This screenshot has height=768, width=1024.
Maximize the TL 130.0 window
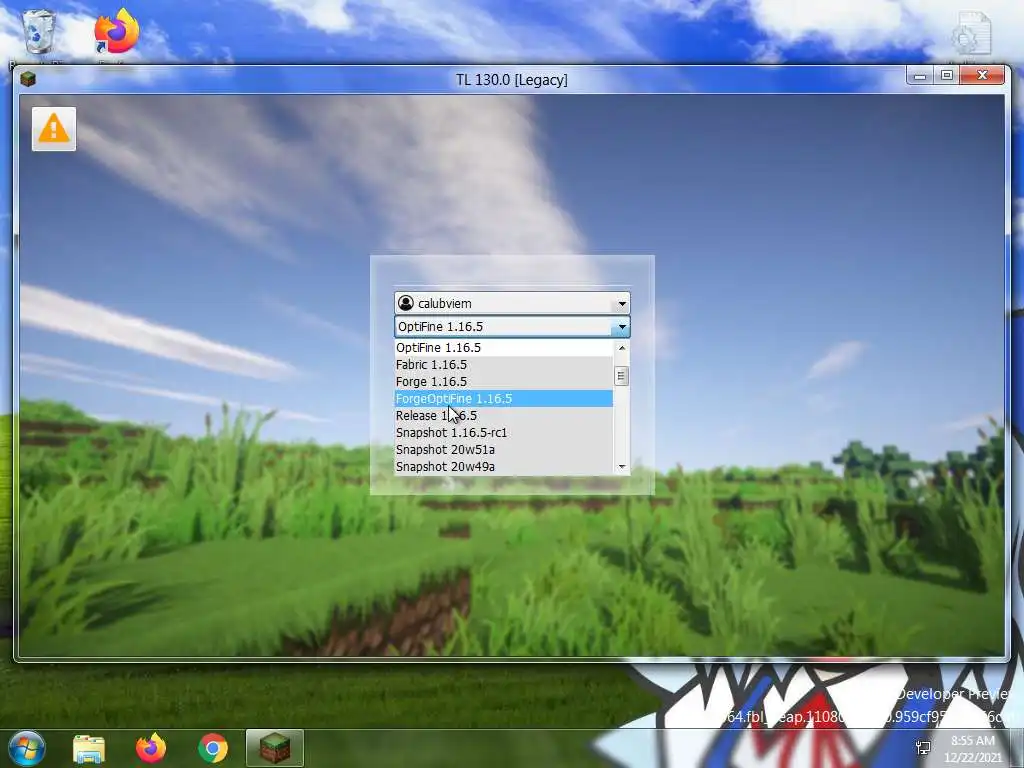tap(947, 76)
